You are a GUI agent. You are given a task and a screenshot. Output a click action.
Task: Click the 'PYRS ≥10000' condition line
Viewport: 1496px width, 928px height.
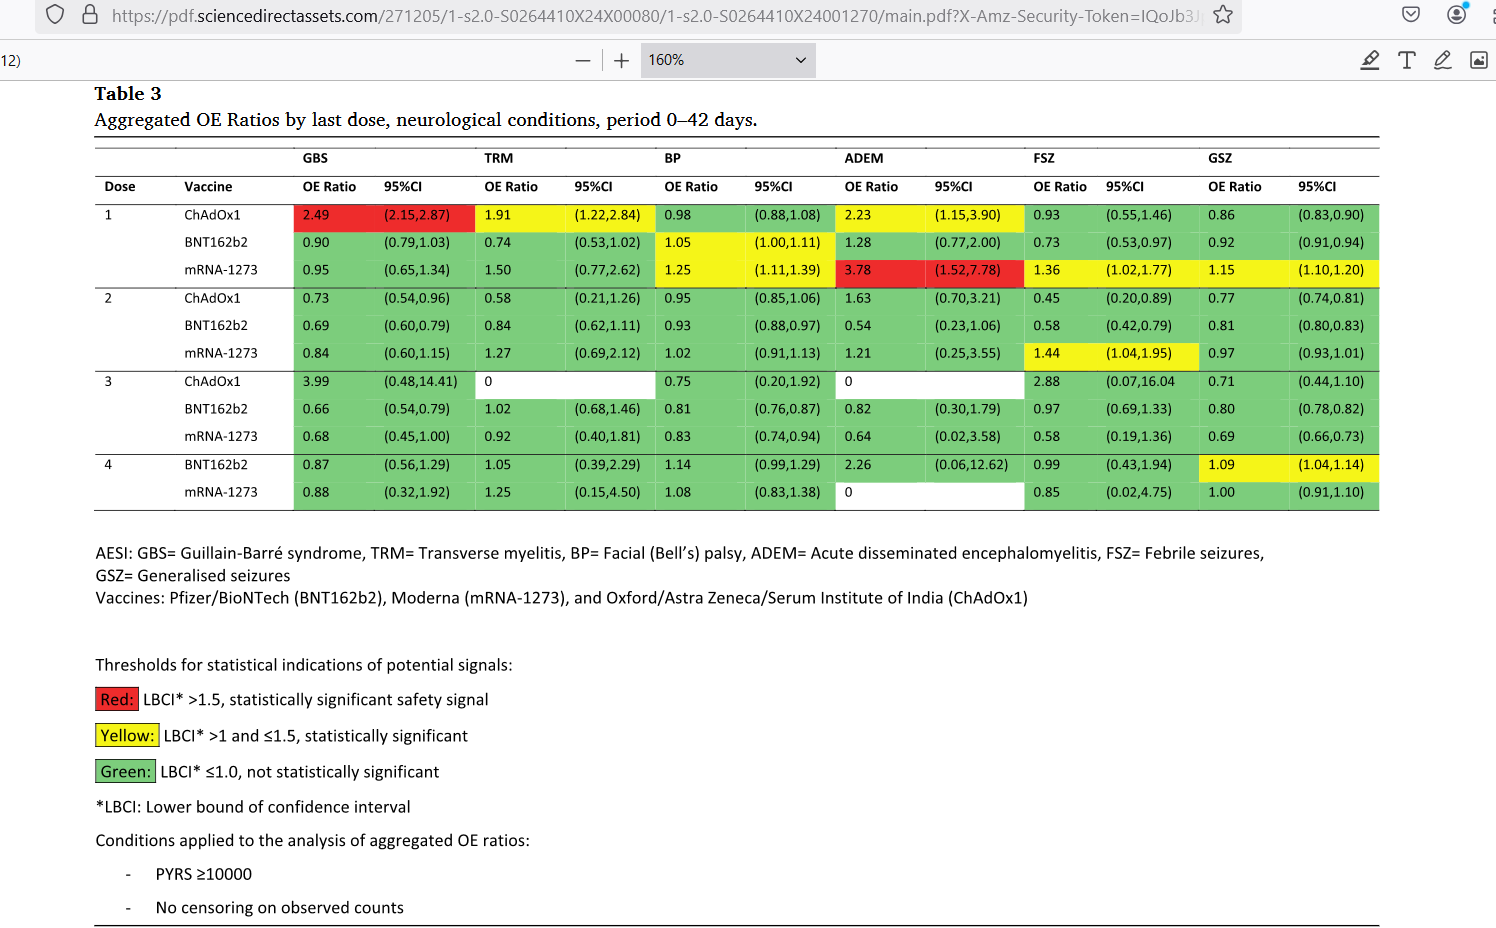[204, 874]
